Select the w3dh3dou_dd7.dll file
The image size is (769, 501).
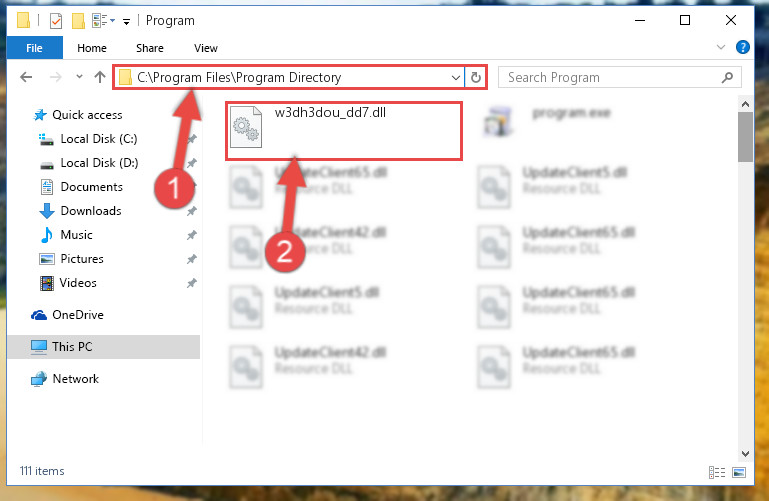click(344, 130)
